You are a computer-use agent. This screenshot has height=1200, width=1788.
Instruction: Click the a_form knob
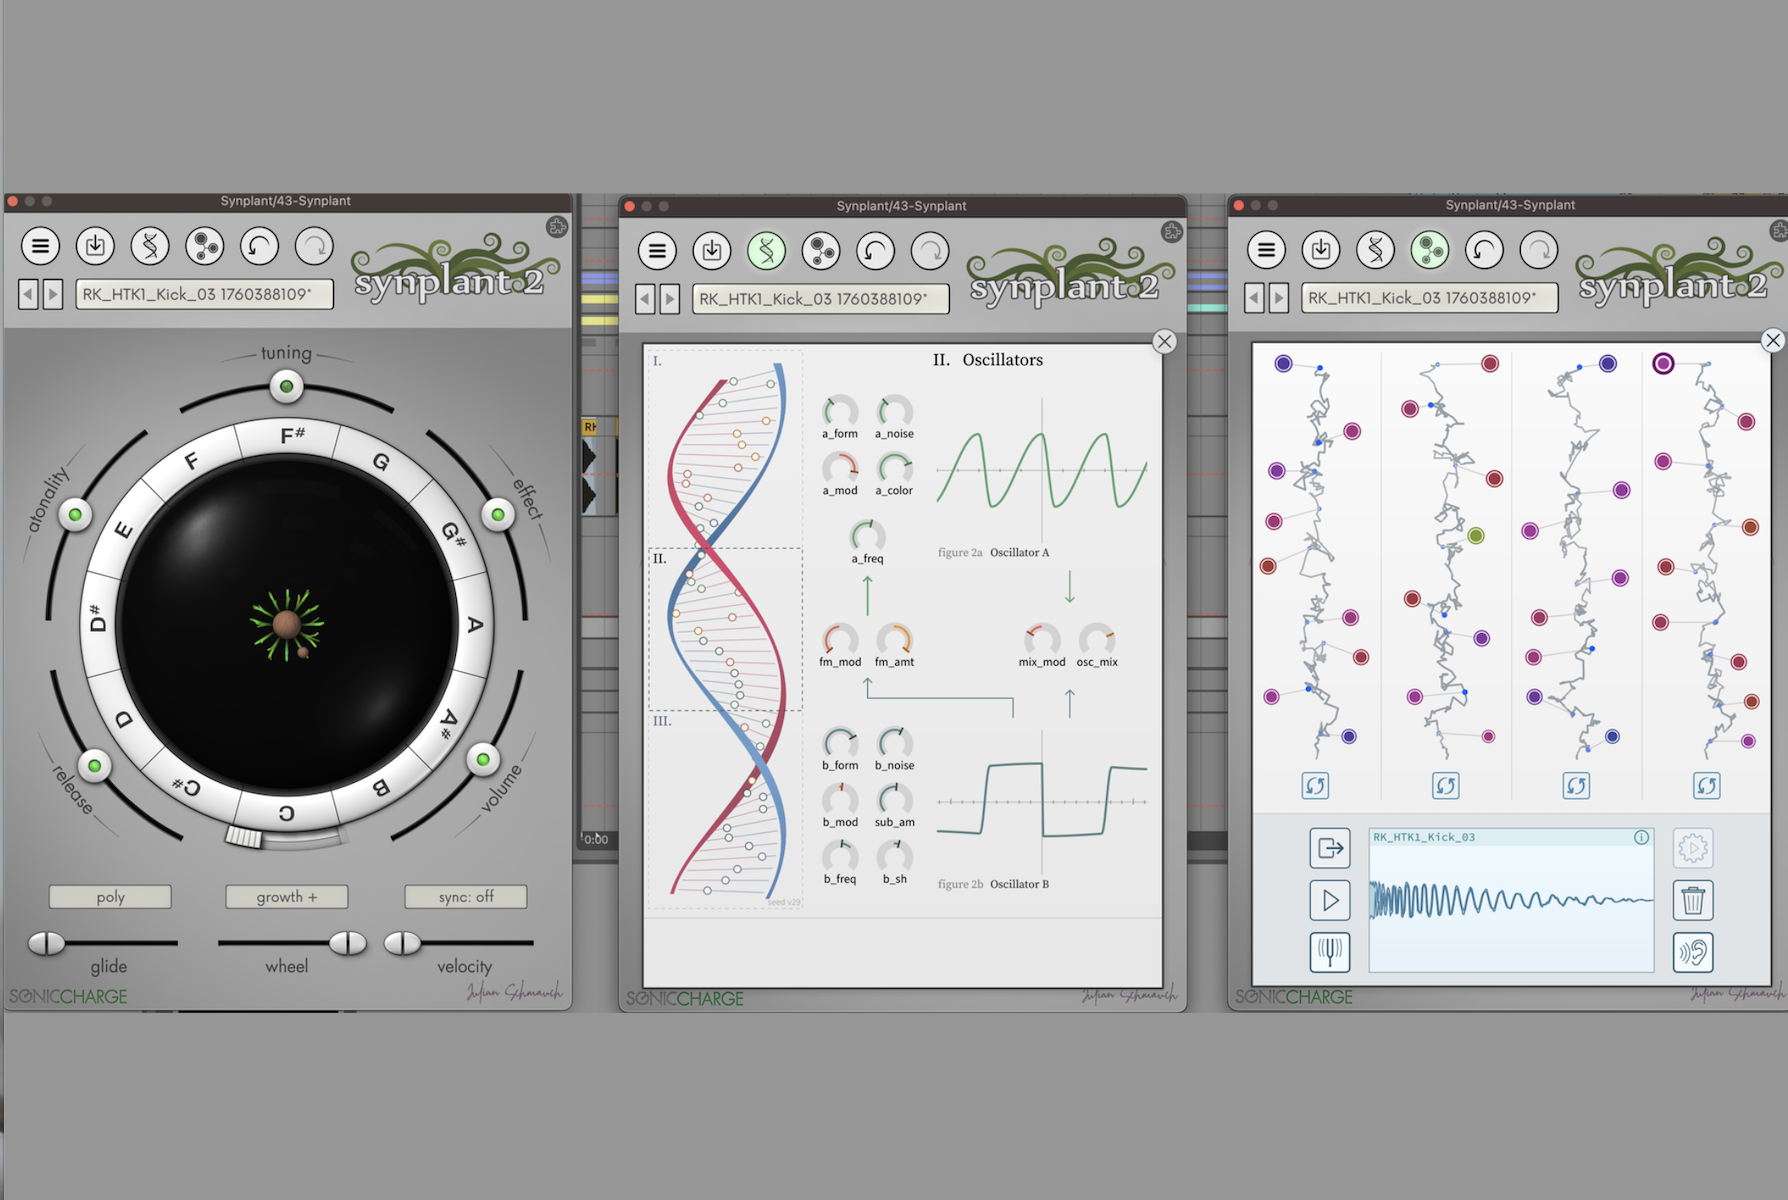840,411
